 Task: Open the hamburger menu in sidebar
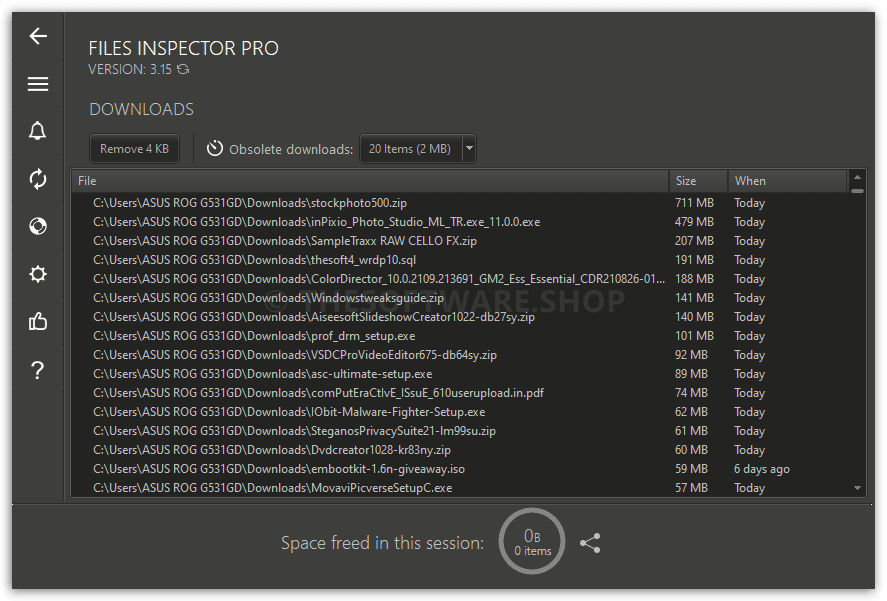38,84
